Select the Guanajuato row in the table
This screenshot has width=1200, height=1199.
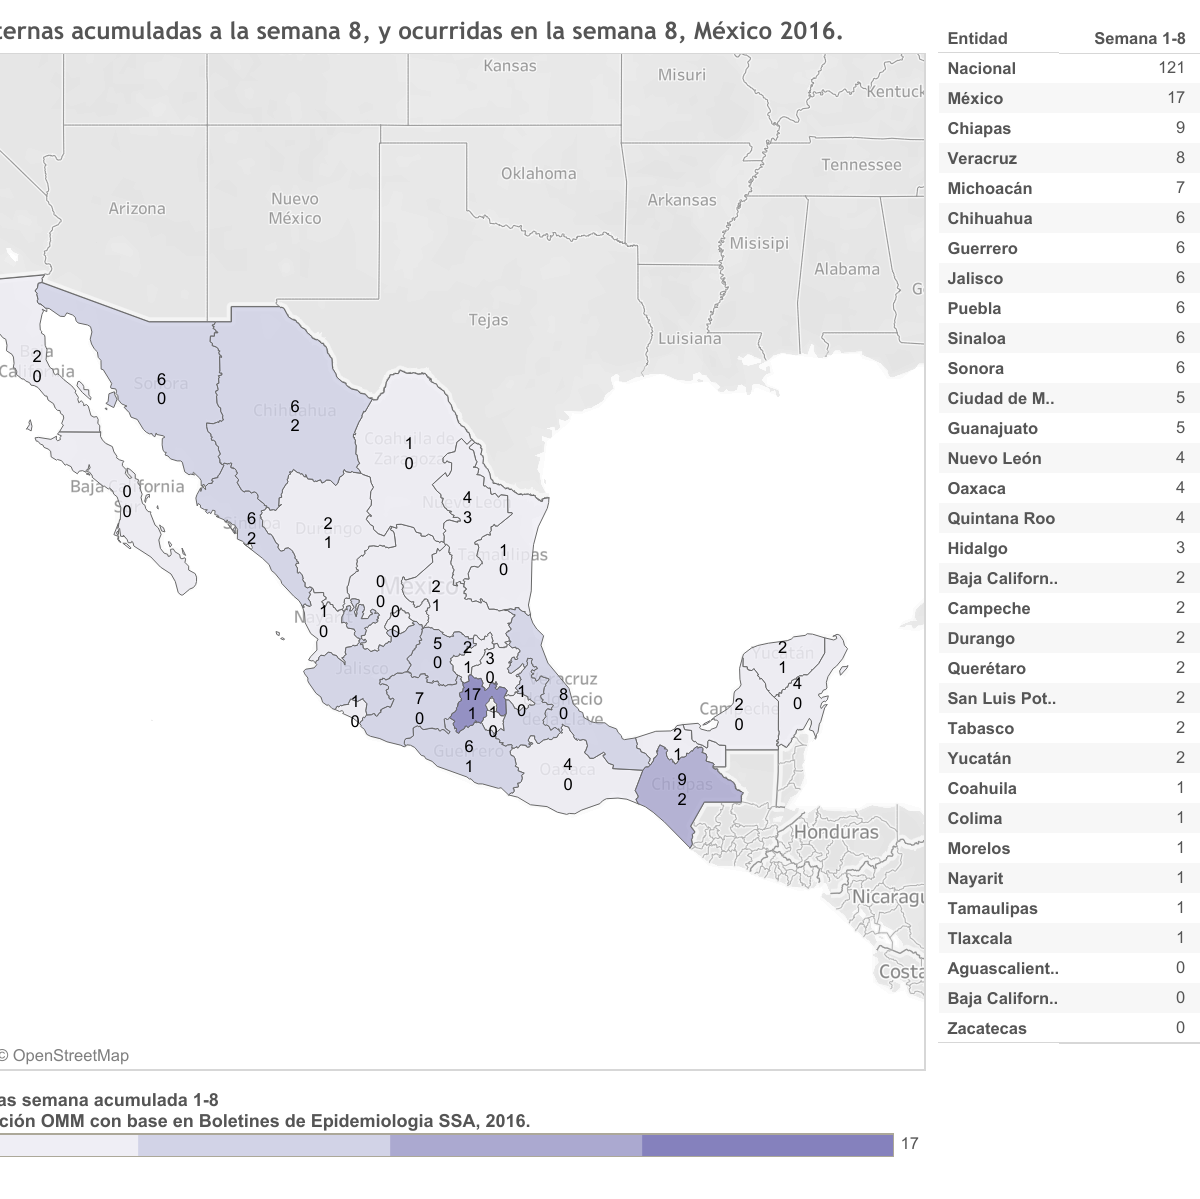(x=1065, y=428)
